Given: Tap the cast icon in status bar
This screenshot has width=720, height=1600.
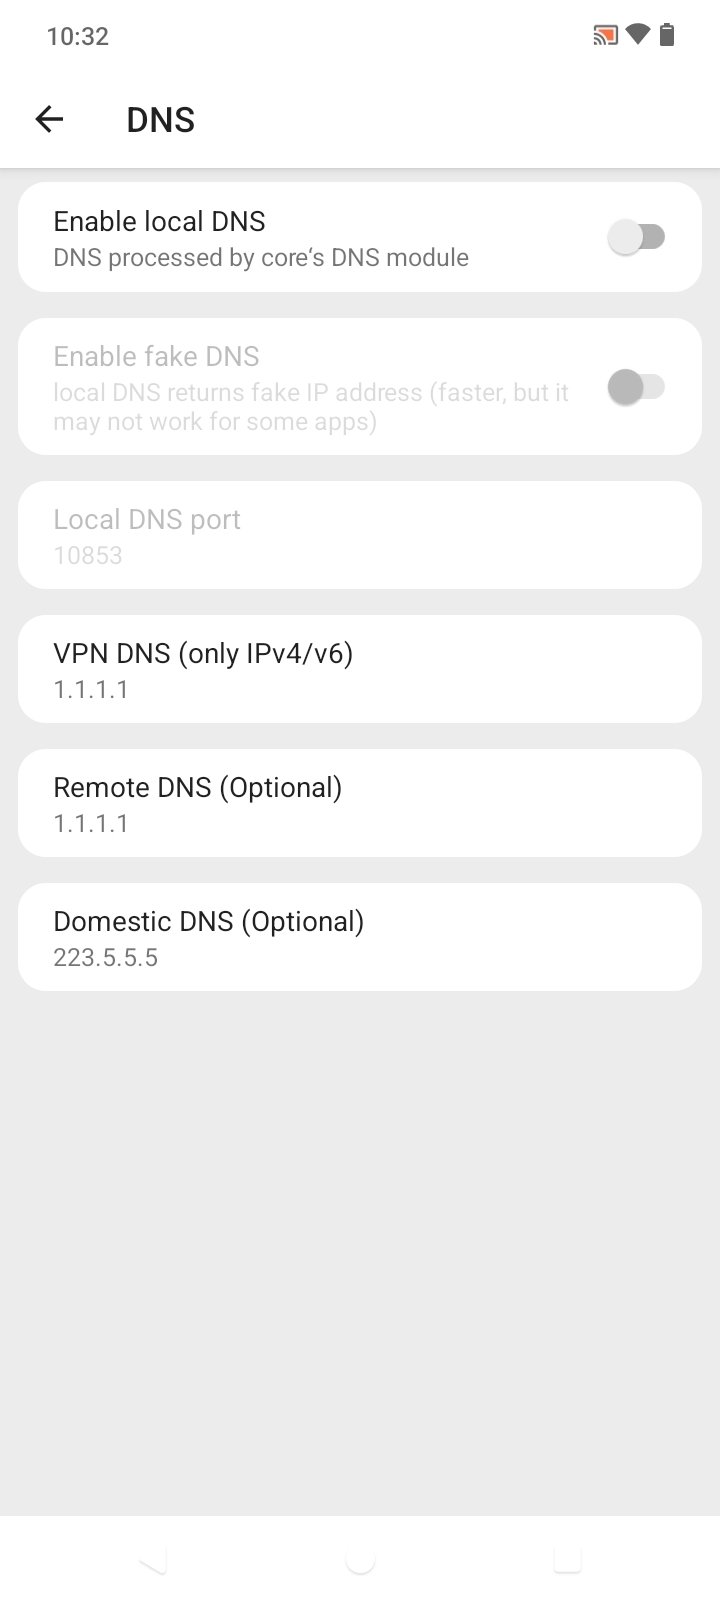Looking at the screenshot, I should click(604, 37).
